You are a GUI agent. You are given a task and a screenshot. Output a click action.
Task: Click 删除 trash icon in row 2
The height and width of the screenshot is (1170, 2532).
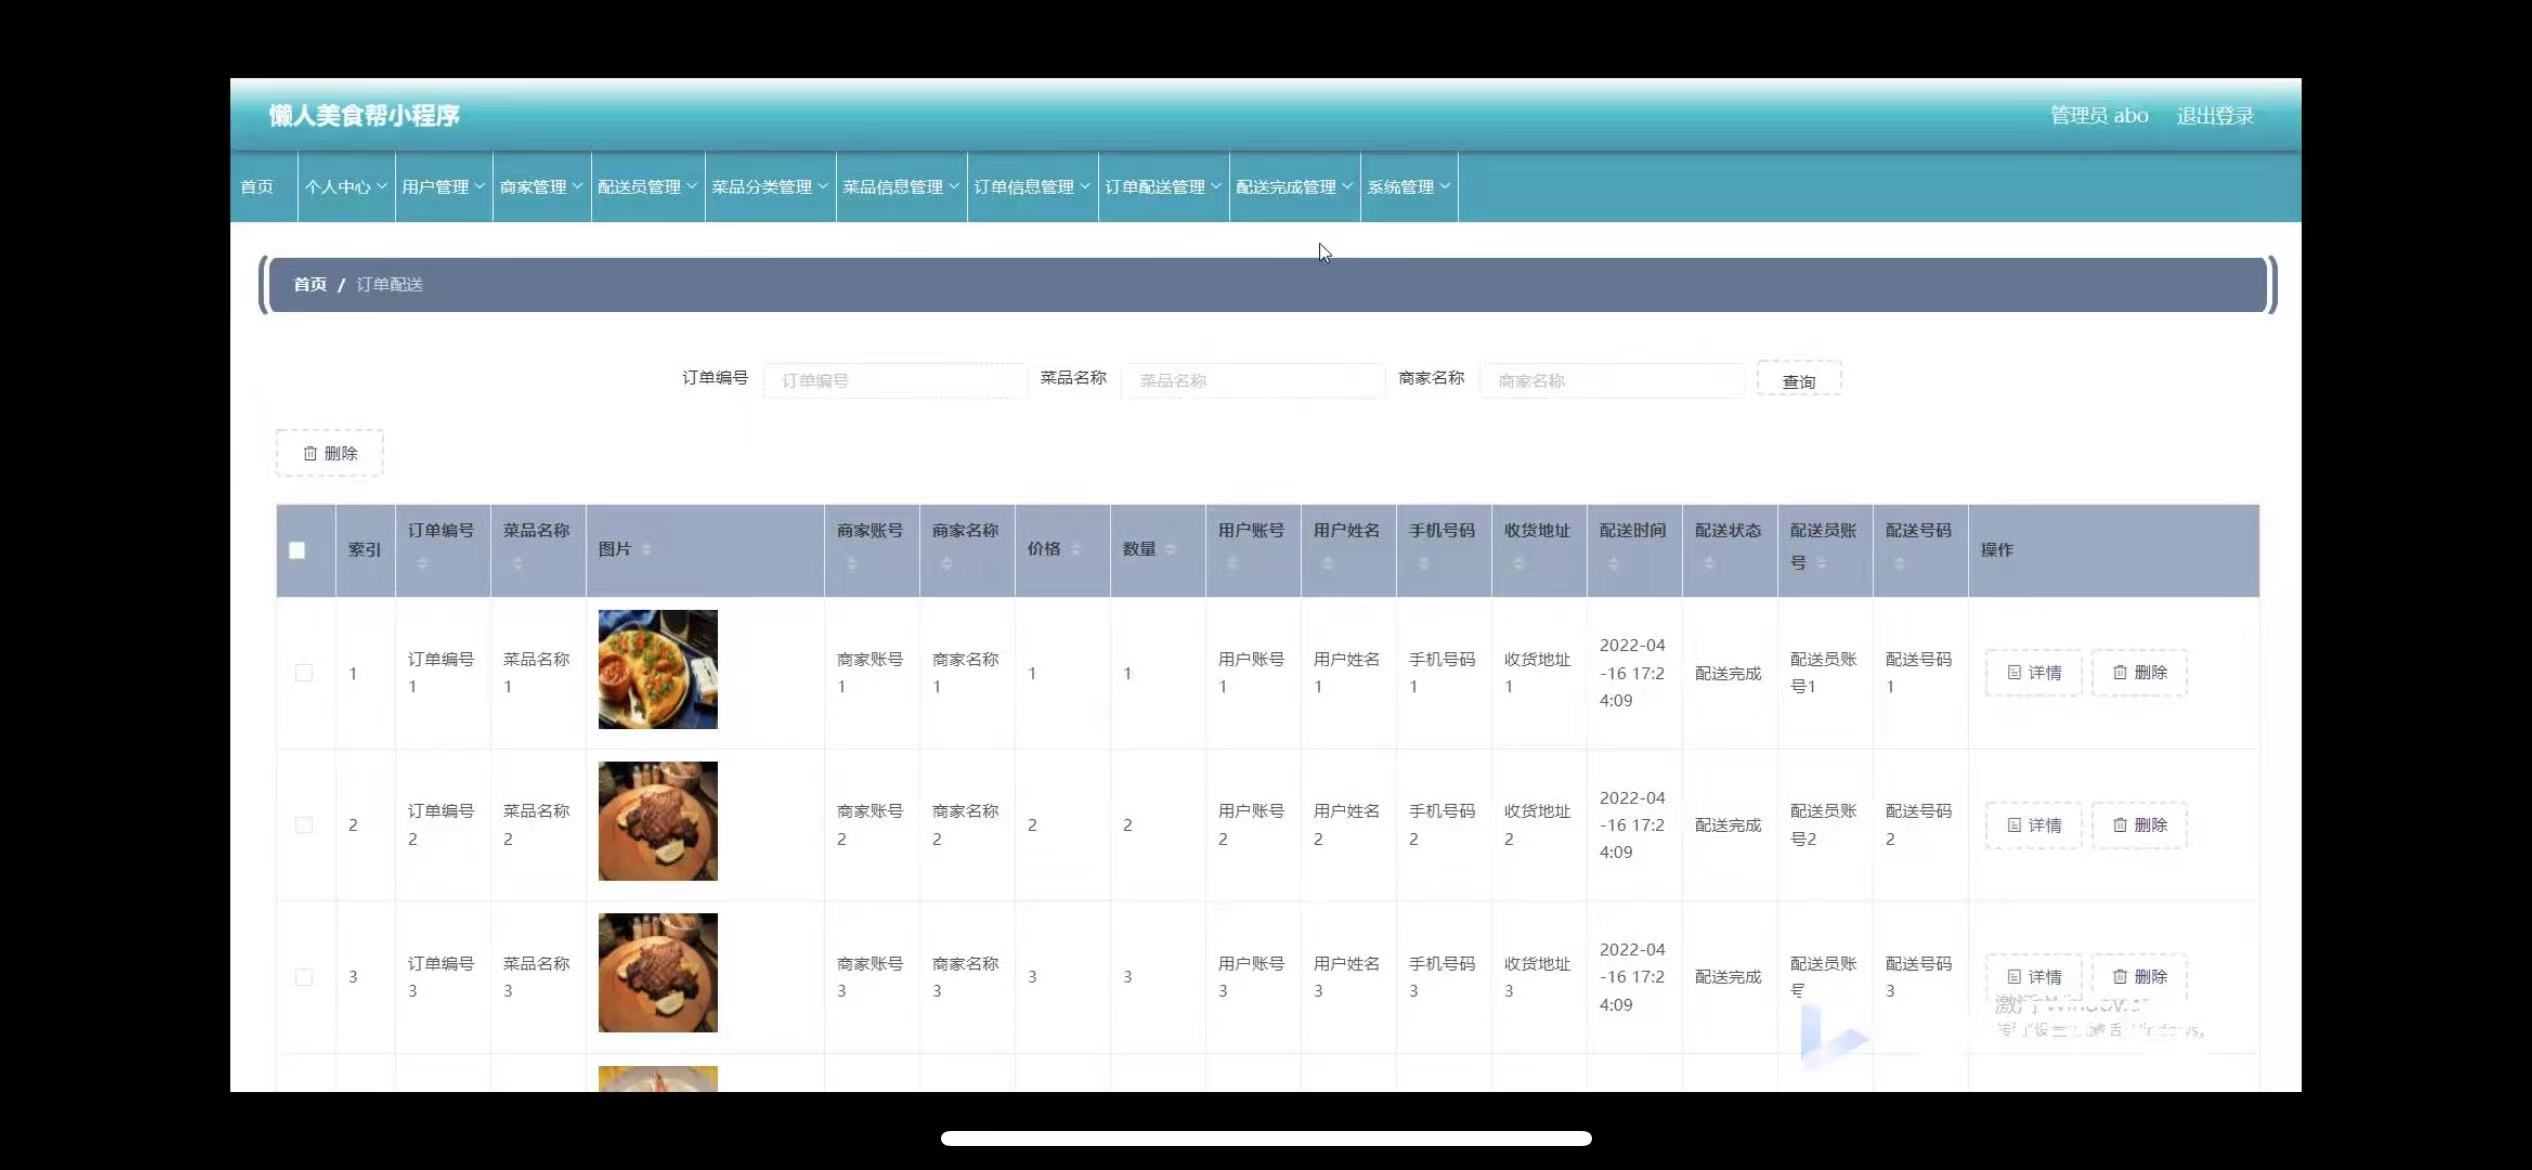(x=2119, y=825)
